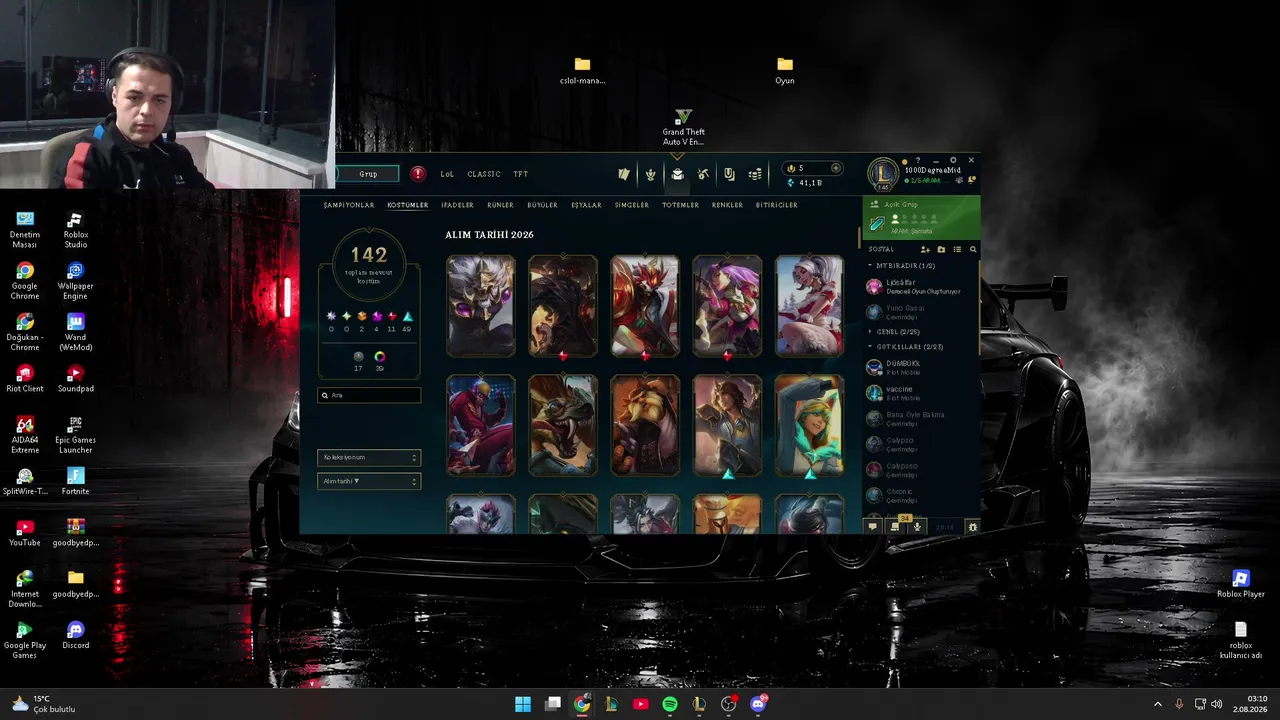Open the chat bubble icon at client bottom
The height and width of the screenshot is (720, 1280).
tap(872, 526)
